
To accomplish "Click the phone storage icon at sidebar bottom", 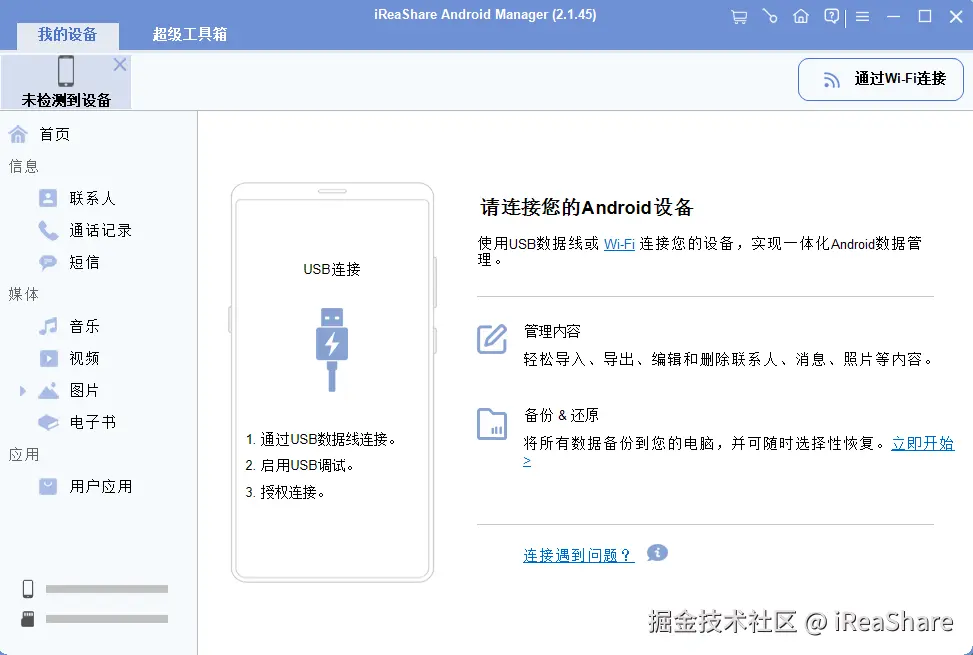I will (x=28, y=589).
